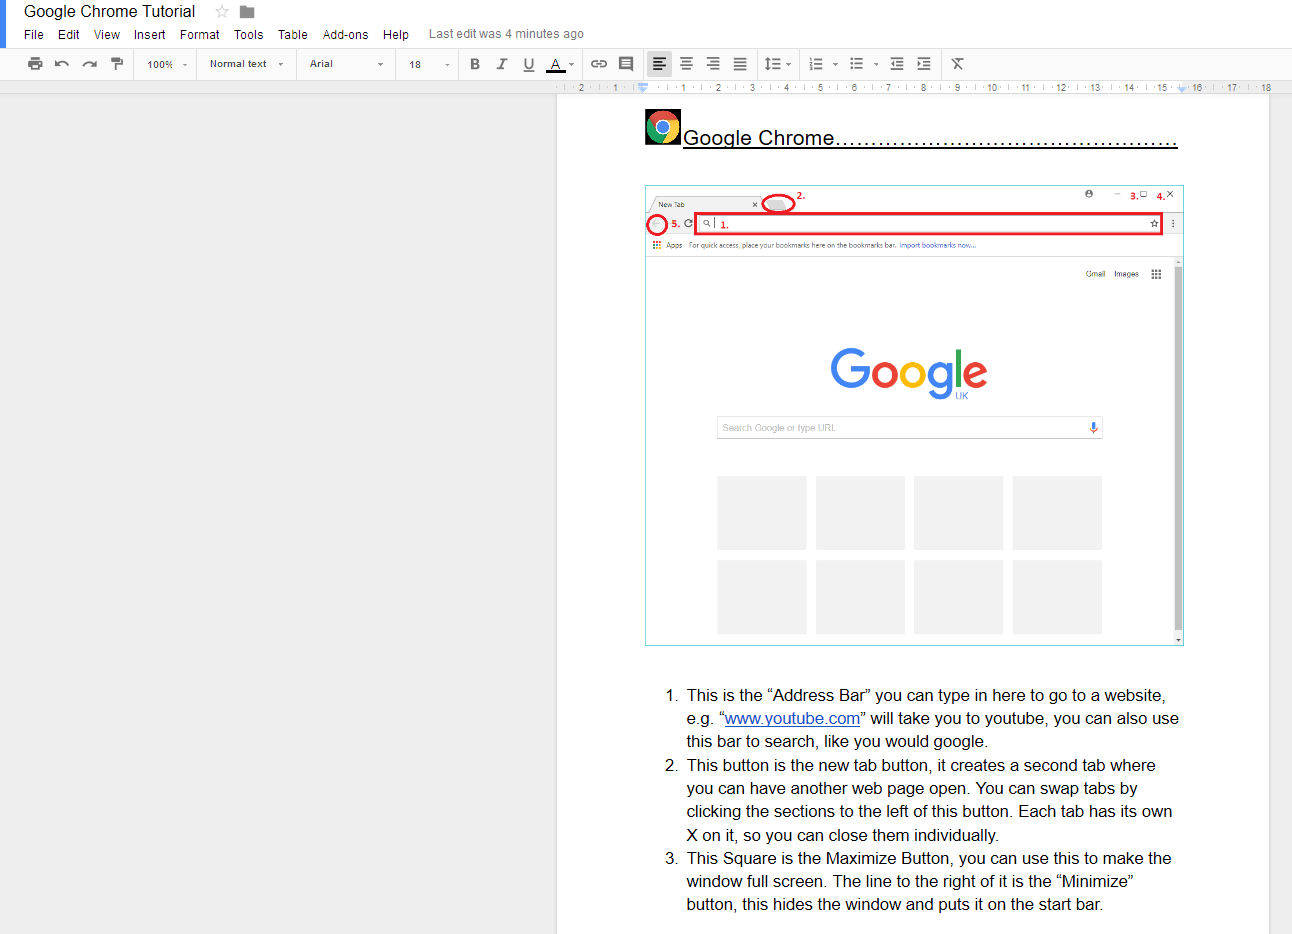Open the 100% zoom dropdown
This screenshot has width=1292, height=934.
(x=167, y=64)
